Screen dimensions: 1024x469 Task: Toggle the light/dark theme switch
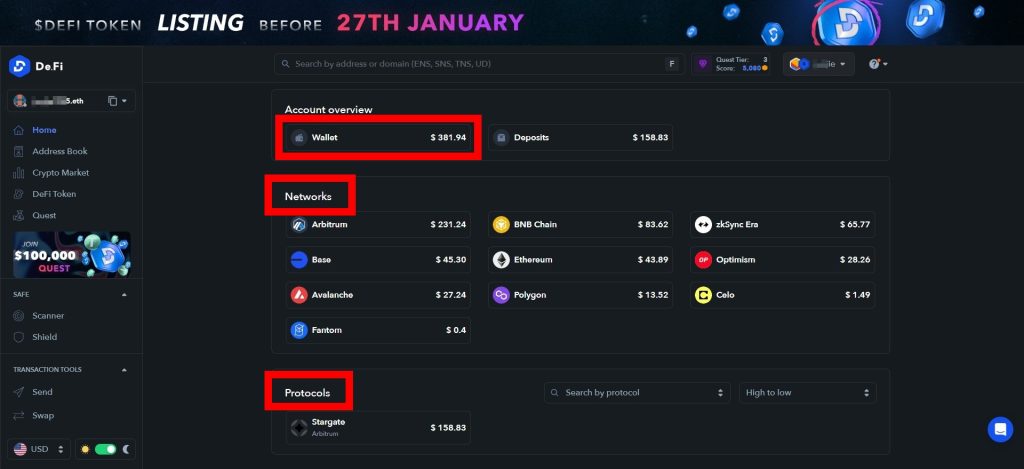(105, 449)
